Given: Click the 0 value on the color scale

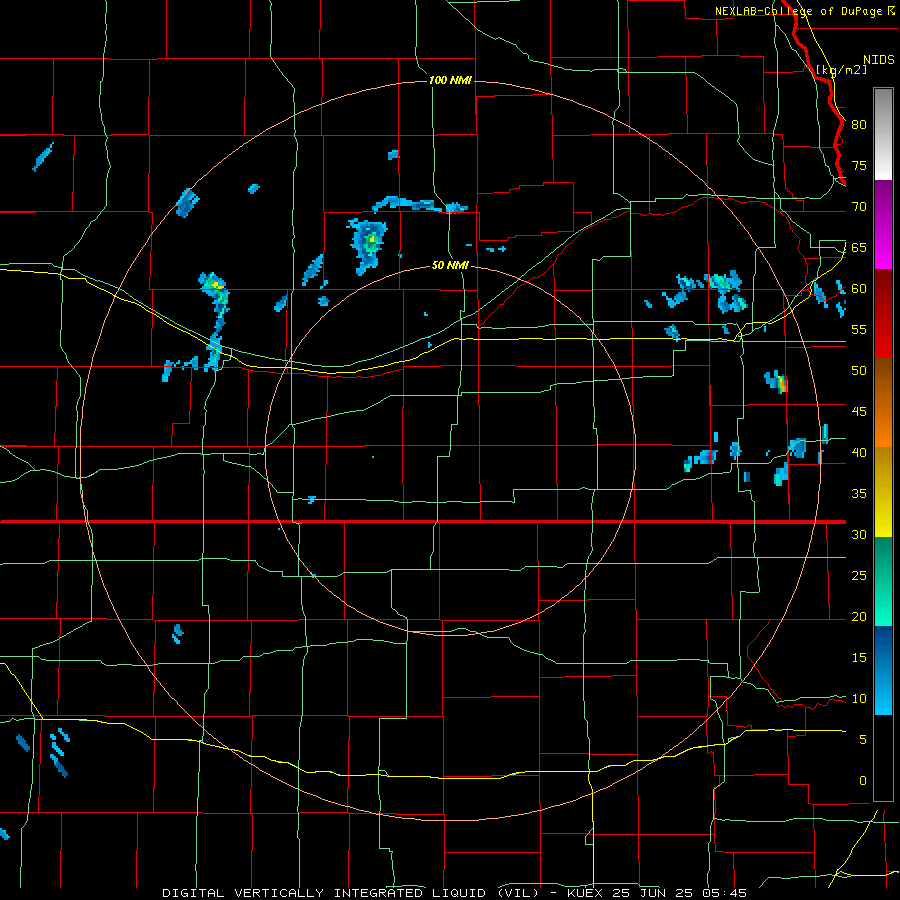Looking at the screenshot, I should (863, 781).
